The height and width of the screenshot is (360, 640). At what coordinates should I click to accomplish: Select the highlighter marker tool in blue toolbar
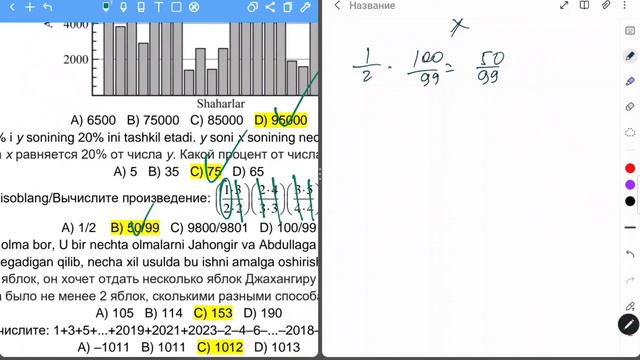[123, 7]
